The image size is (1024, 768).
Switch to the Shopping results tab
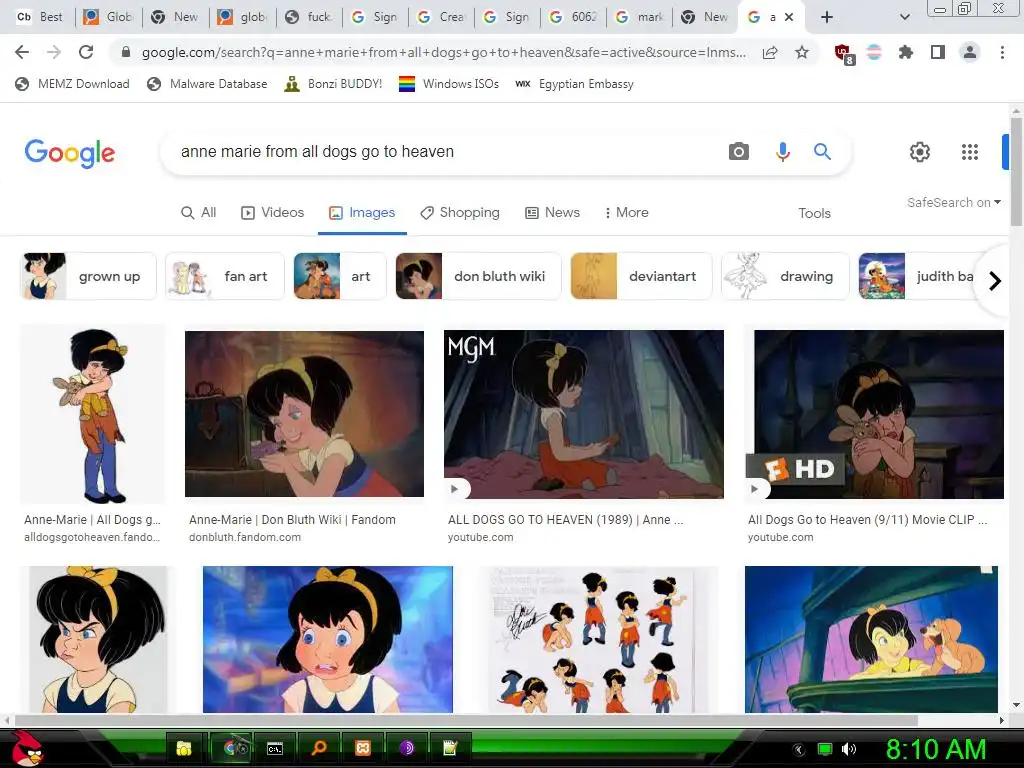click(460, 212)
